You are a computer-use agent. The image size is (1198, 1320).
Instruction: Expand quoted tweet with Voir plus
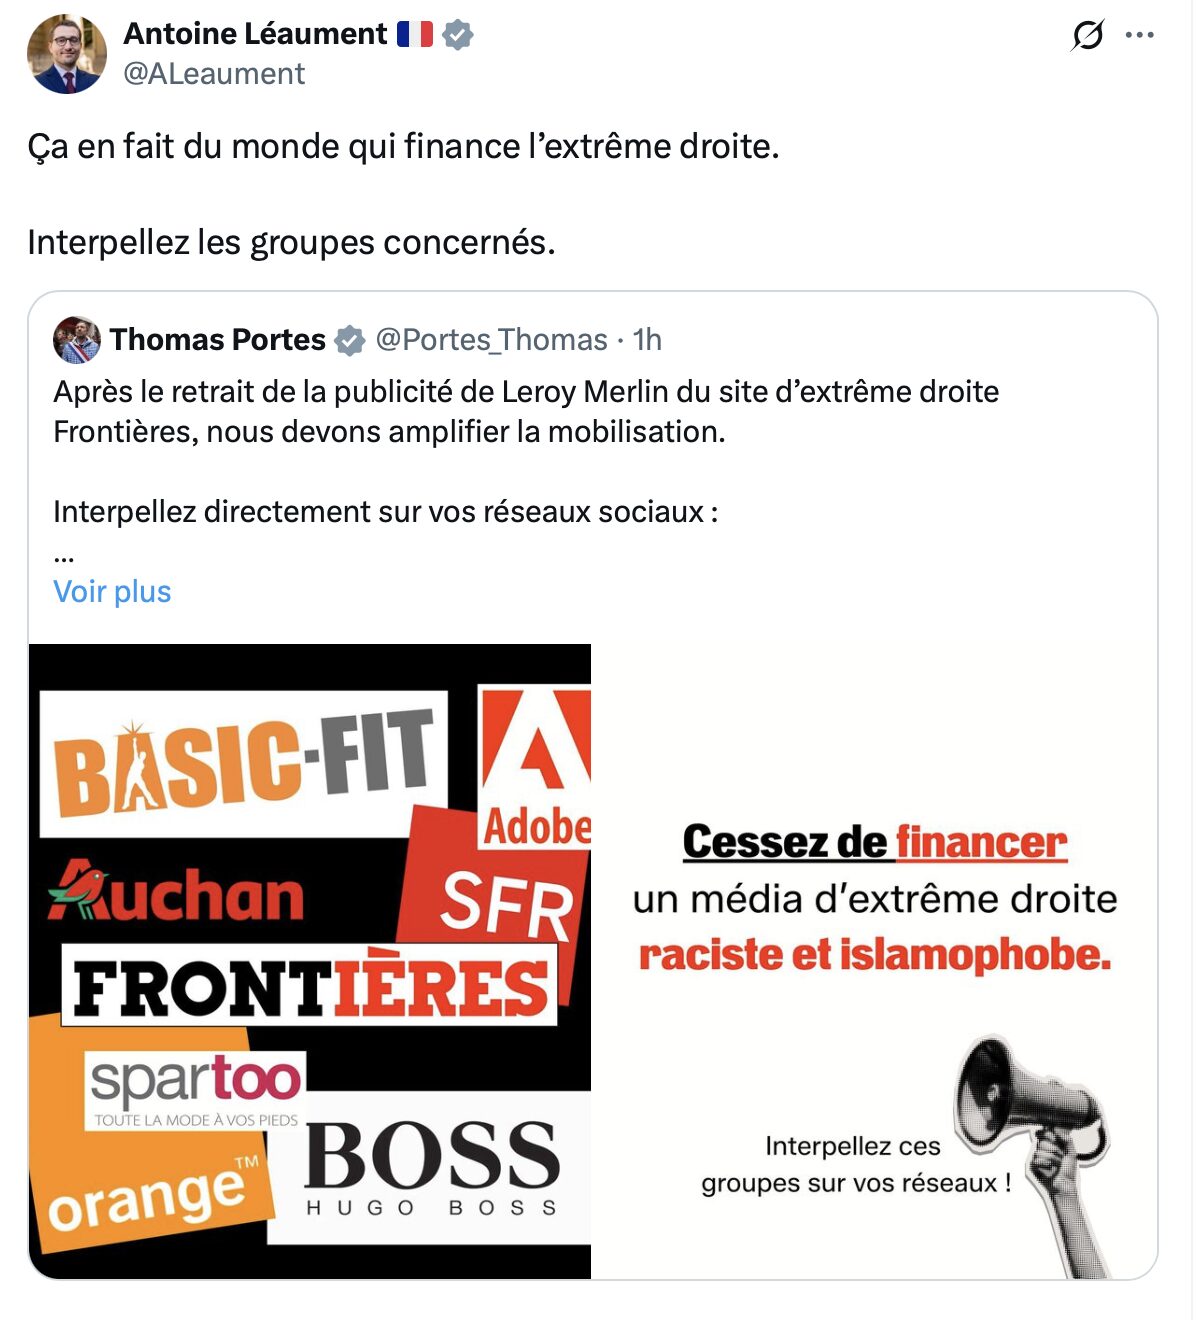112,592
